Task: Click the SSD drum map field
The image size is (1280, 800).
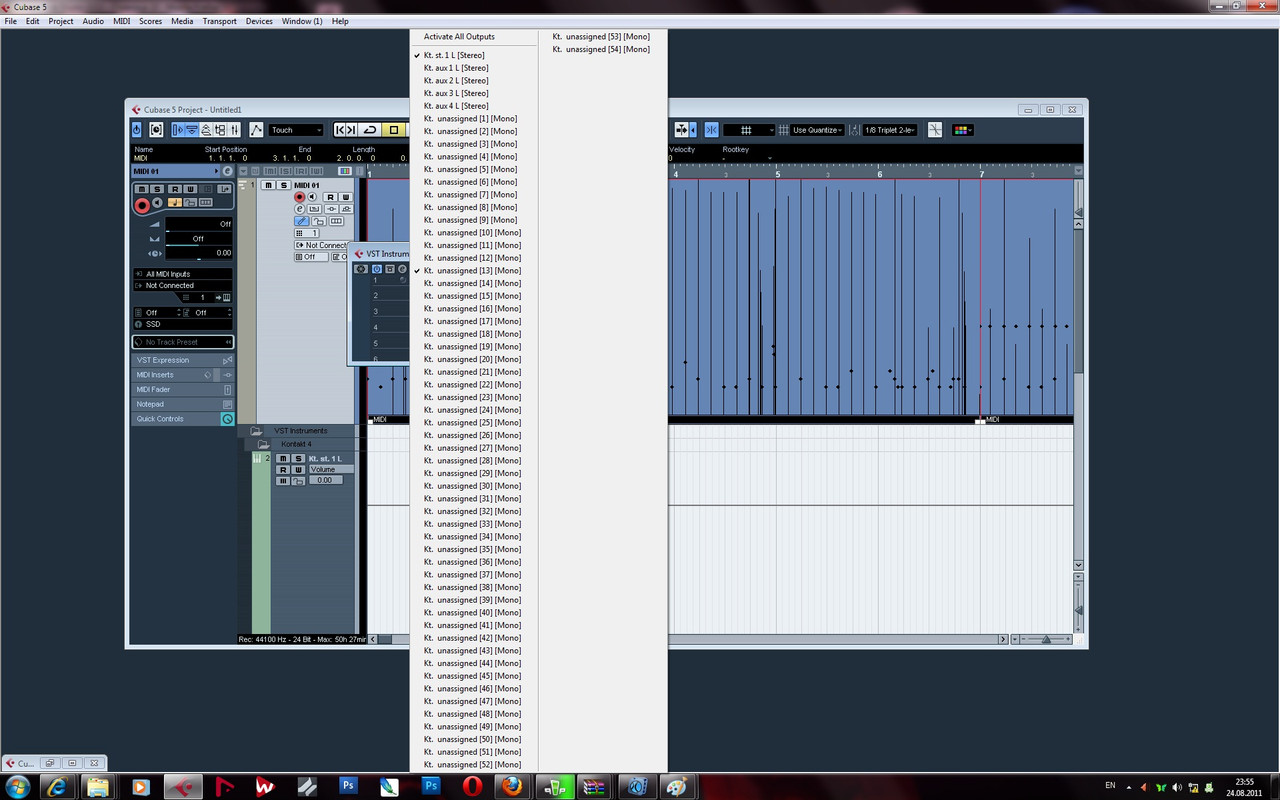Action: (x=183, y=324)
